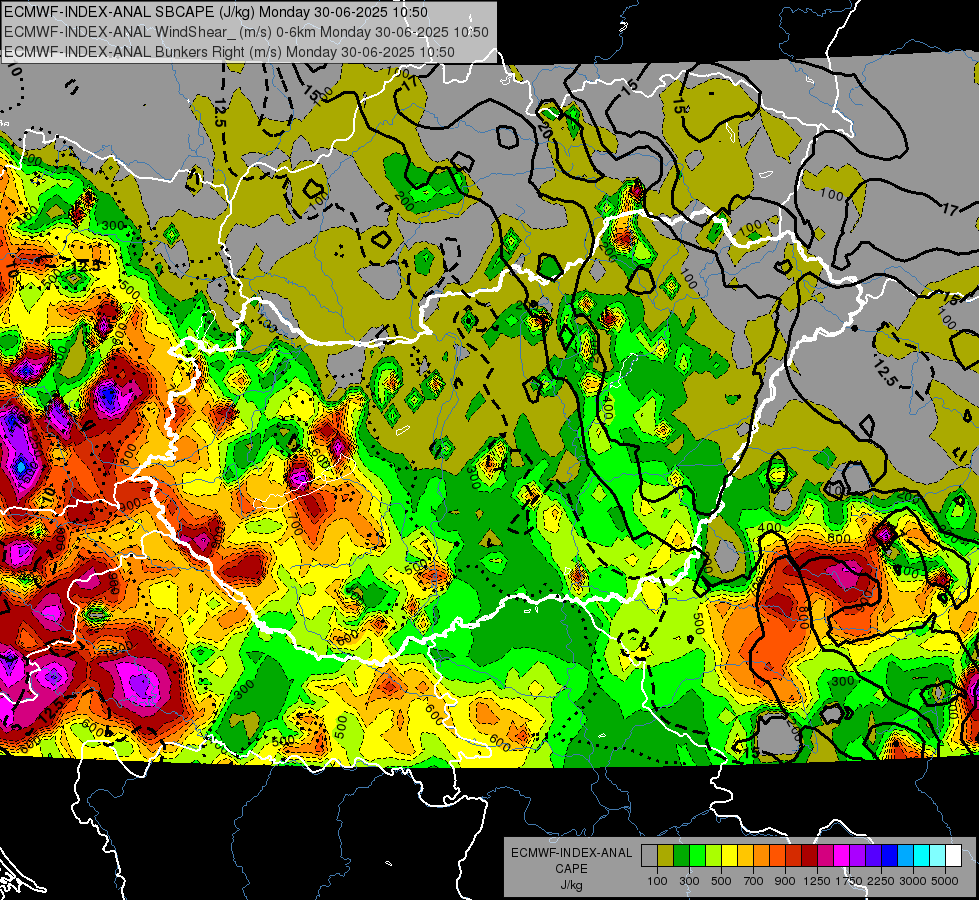Click the legend value 100

click(x=657, y=881)
